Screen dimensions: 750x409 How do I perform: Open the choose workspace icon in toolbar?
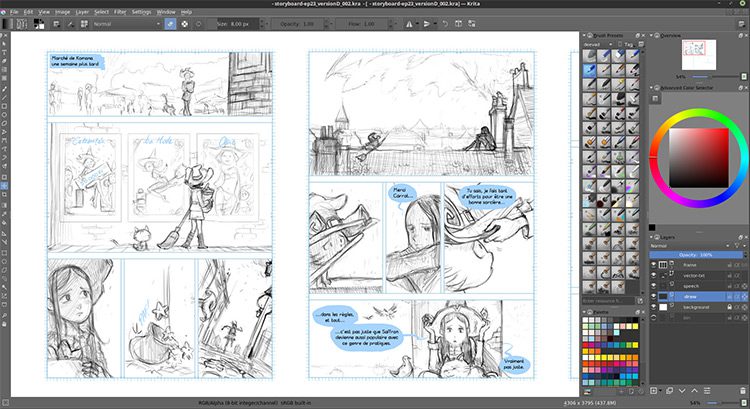click(x=740, y=23)
